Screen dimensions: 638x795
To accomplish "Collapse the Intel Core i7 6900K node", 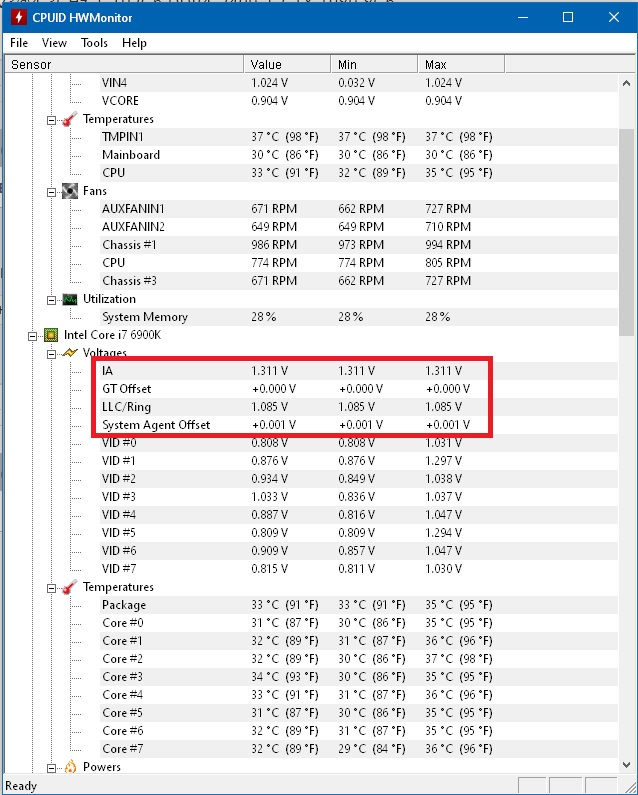I will tap(34, 335).
